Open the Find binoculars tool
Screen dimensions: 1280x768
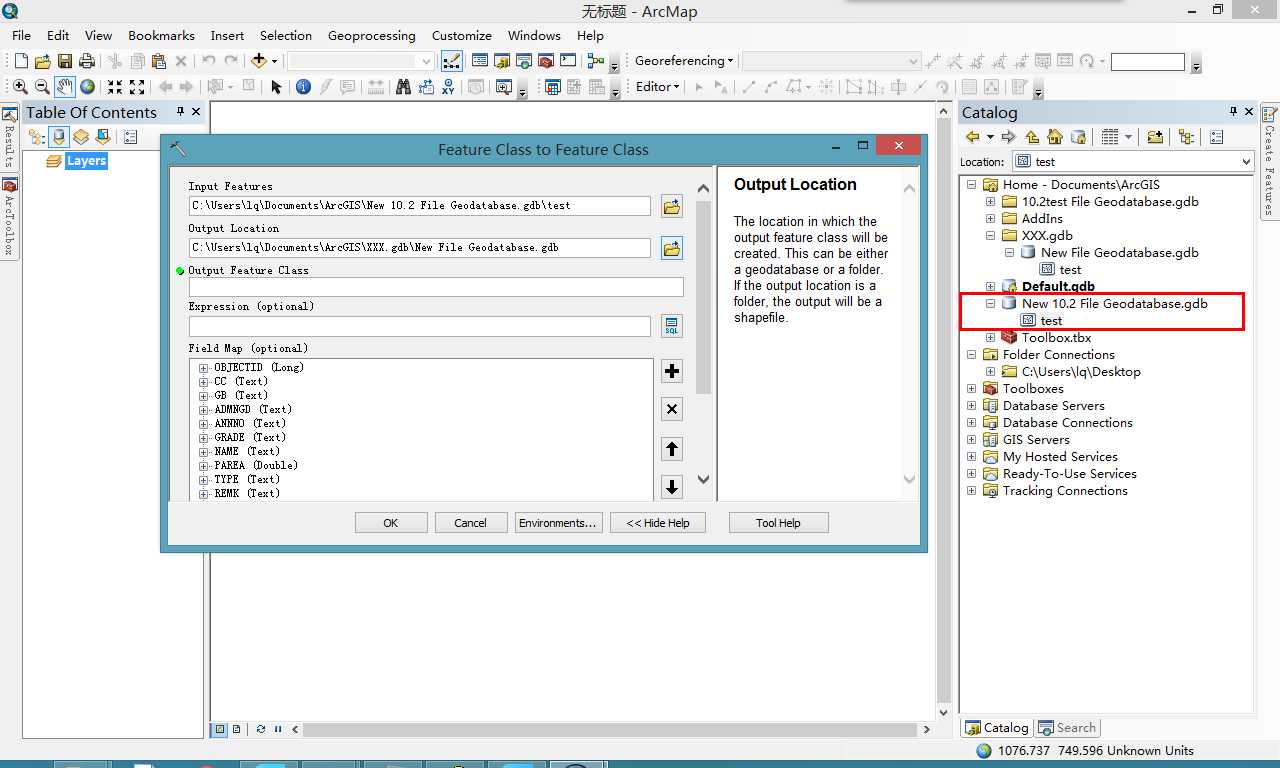point(403,87)
